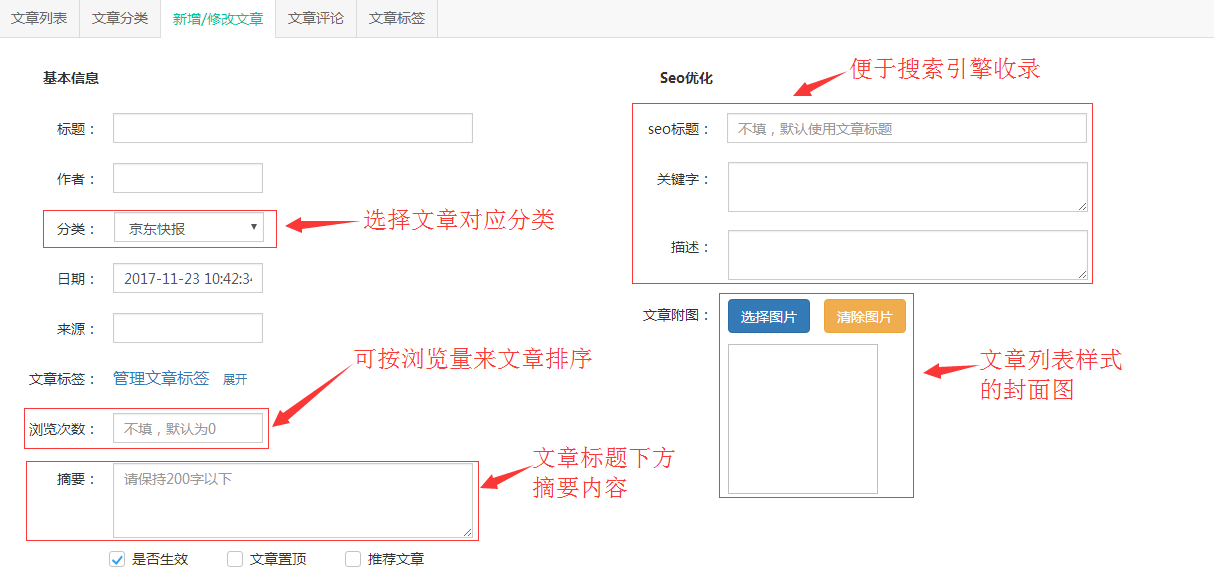Enable the 文章置顶 checkbox
This screenshot has width=1214, height=577.
pos(235,559)
